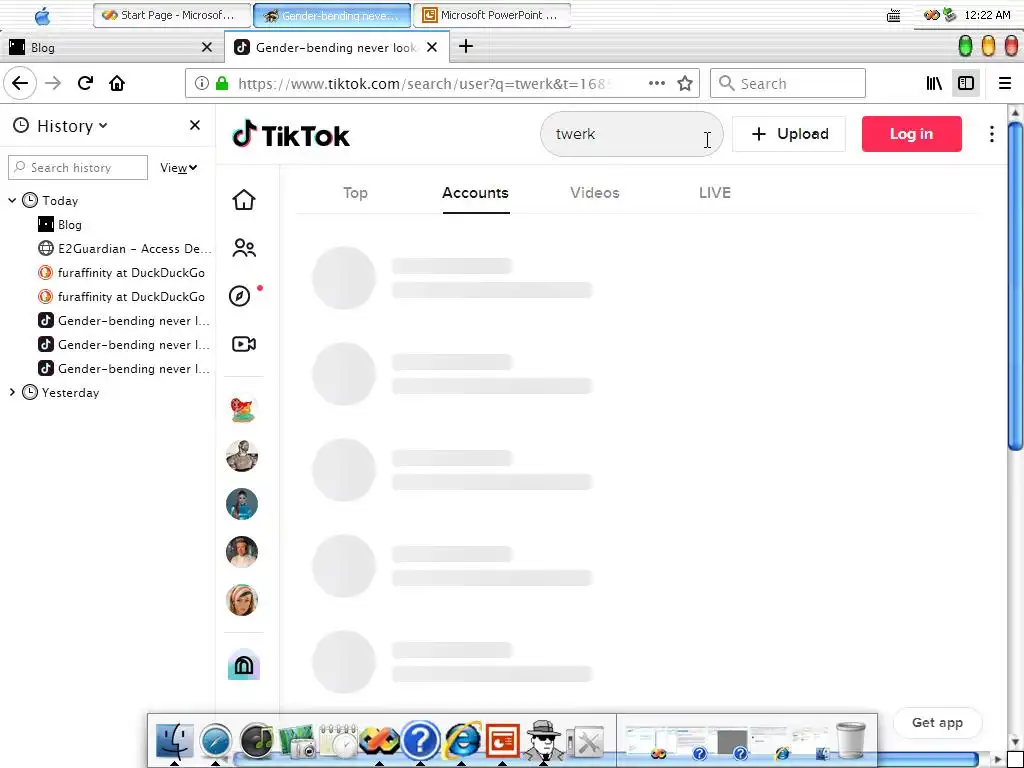Go back with the browser back arrow
1024x768 pixels.
coord(20,84)
